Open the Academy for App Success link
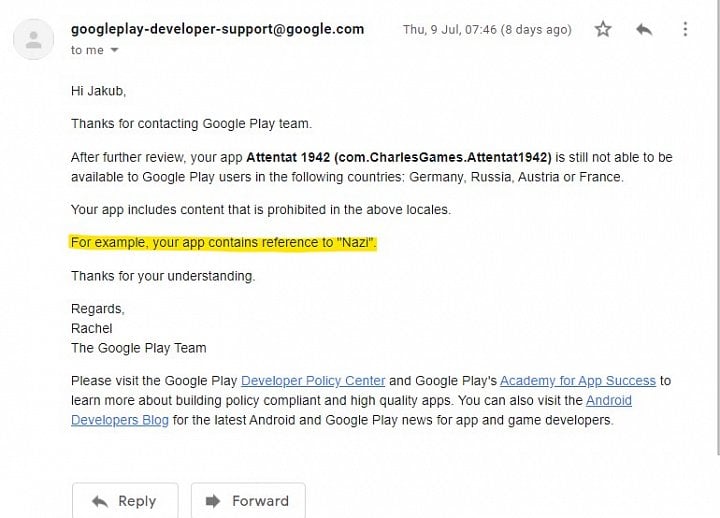 pyautogui.click(x=577, y=381)
